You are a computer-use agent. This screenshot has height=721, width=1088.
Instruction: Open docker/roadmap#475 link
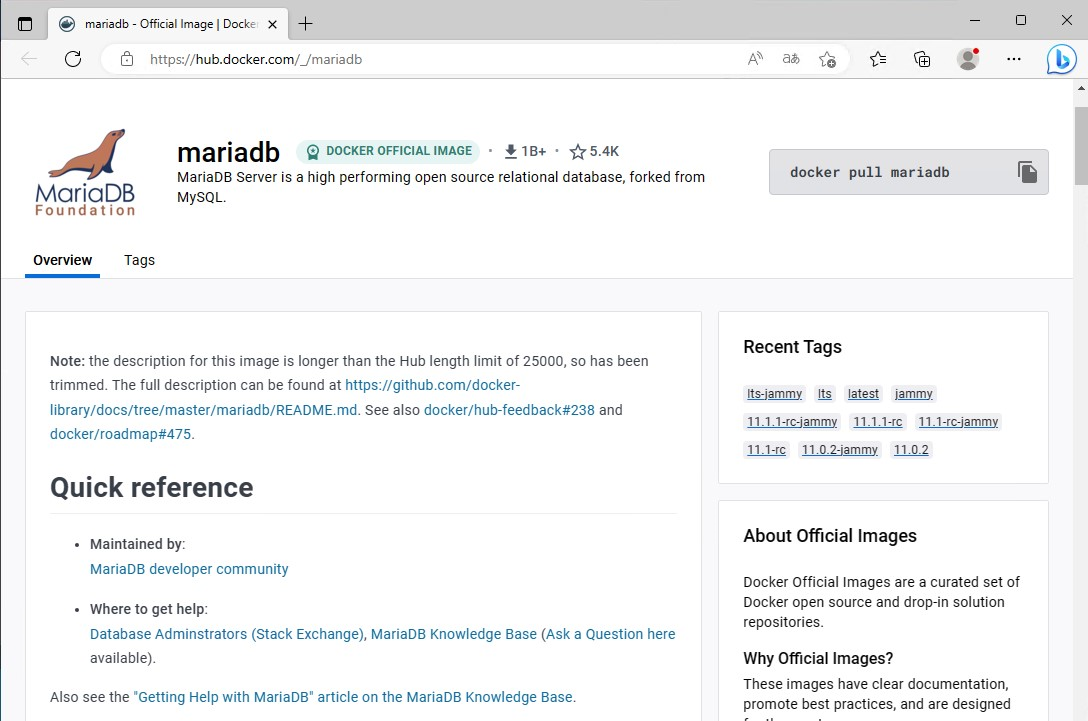[121, 434]
